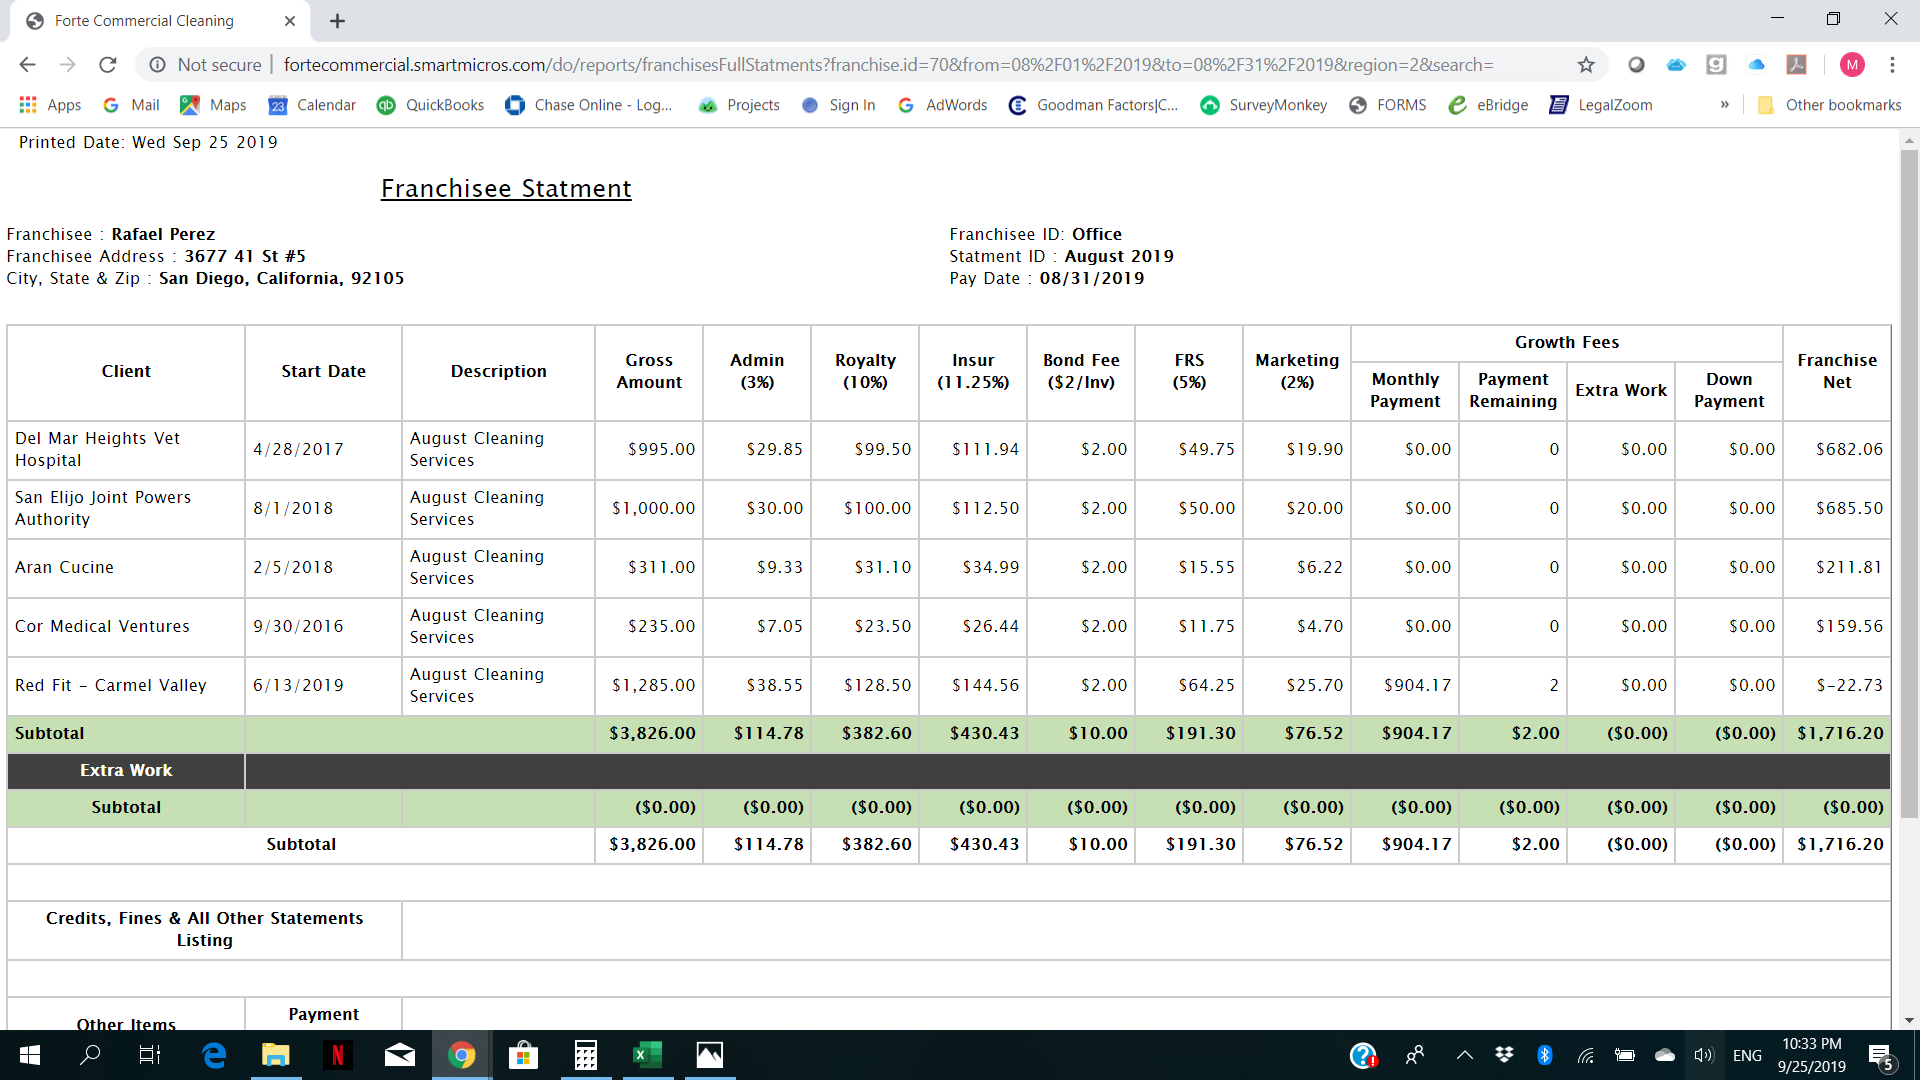This screenshot has width=1920, height=1080.
Task: Select franchisee name Rafael Perez
Action: [163, 234]
